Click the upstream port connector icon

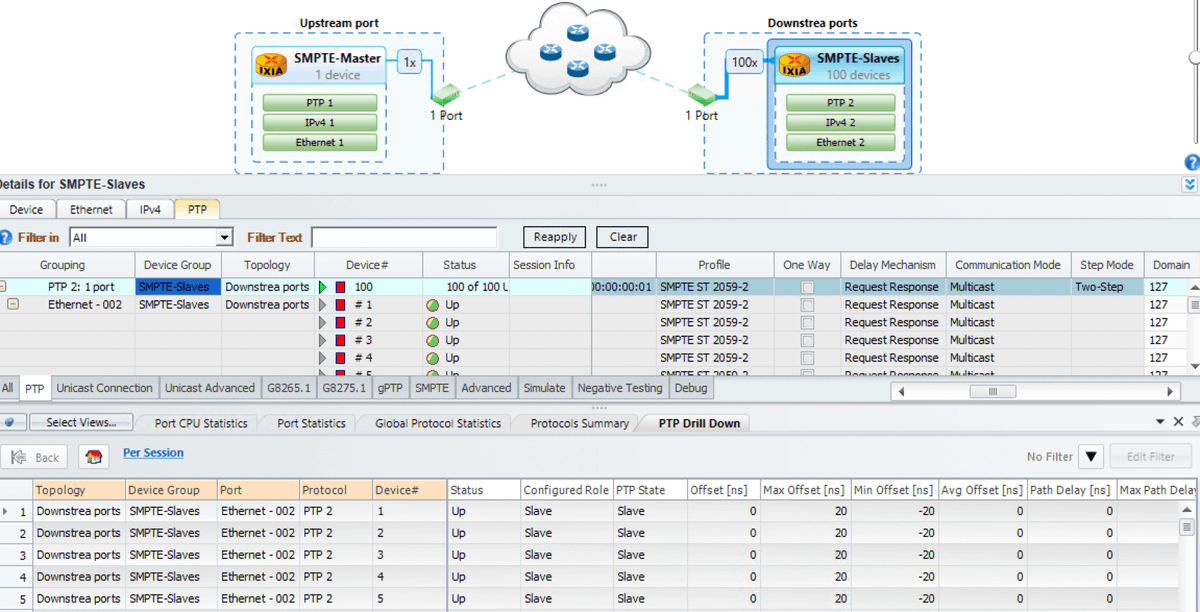point(444,96)
